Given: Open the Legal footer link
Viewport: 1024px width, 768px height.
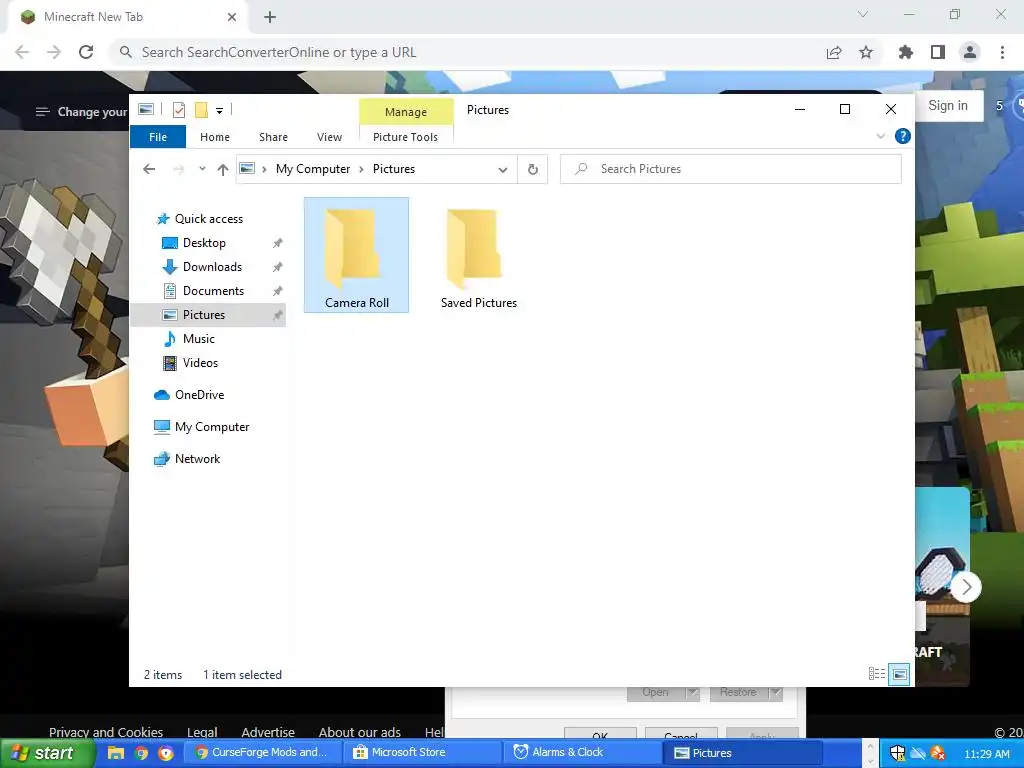Looking at the screenshot, I should click(x=202, y=732).
